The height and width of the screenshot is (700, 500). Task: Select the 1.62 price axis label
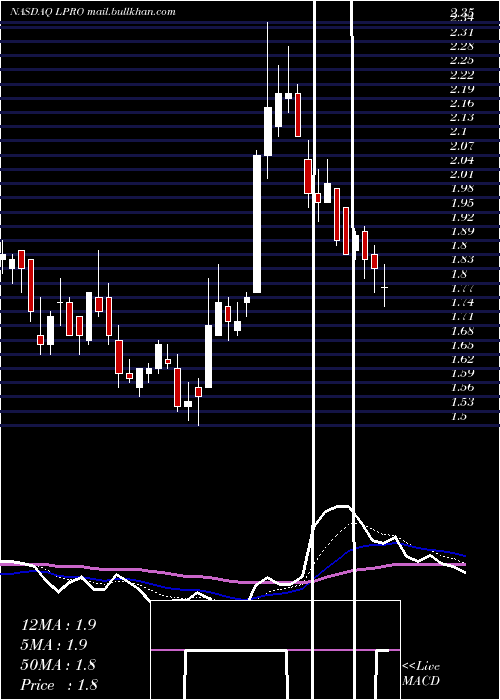tap(462, 359)
